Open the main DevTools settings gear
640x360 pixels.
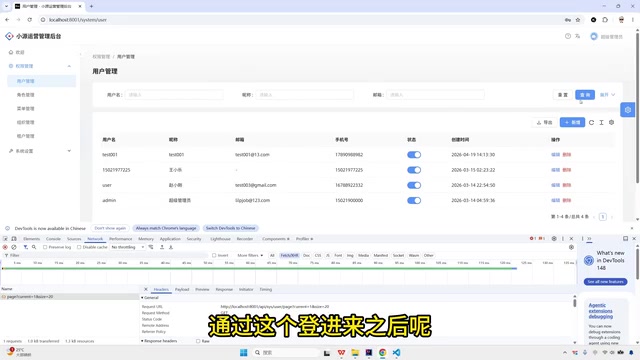coord(554,239)
